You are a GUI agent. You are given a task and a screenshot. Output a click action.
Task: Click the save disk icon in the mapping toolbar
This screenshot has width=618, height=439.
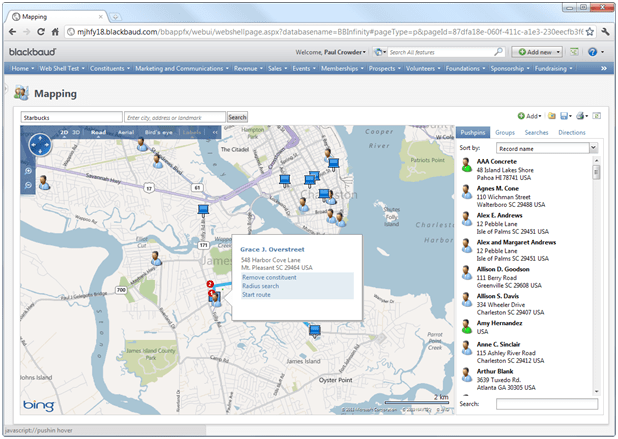tap(564, 116)
